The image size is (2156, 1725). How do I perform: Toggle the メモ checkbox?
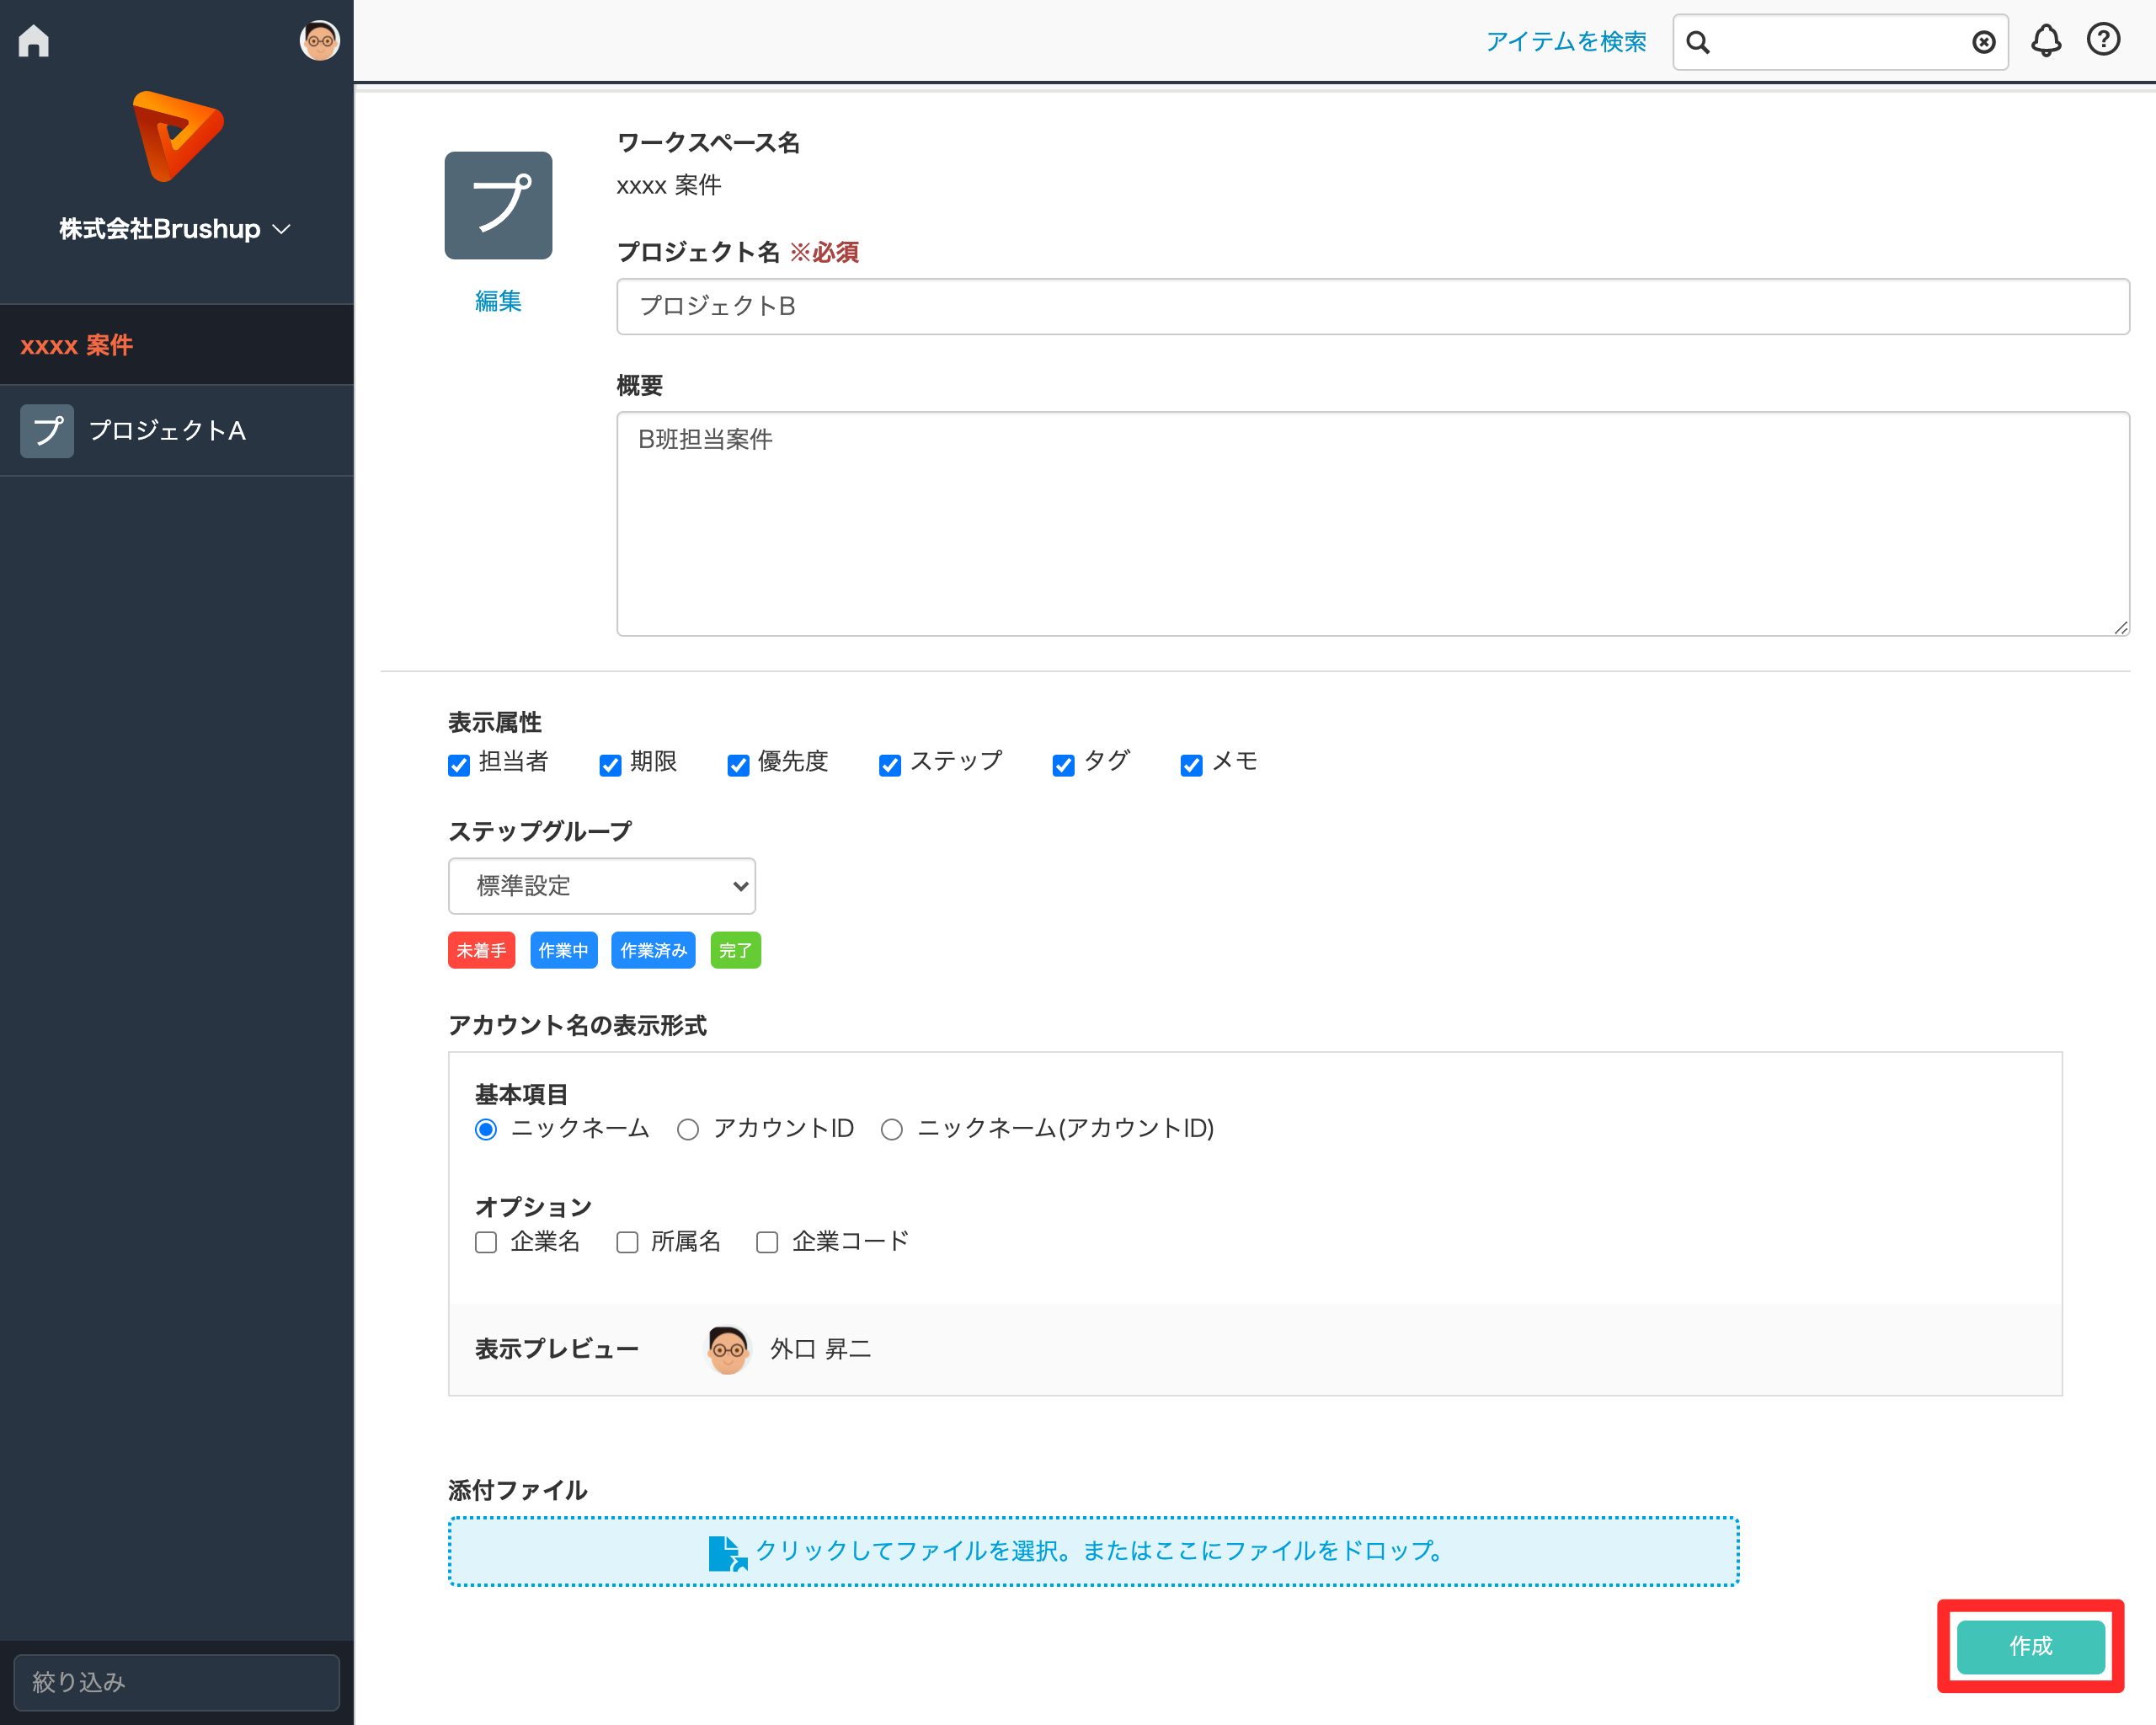click(1191, 765)
